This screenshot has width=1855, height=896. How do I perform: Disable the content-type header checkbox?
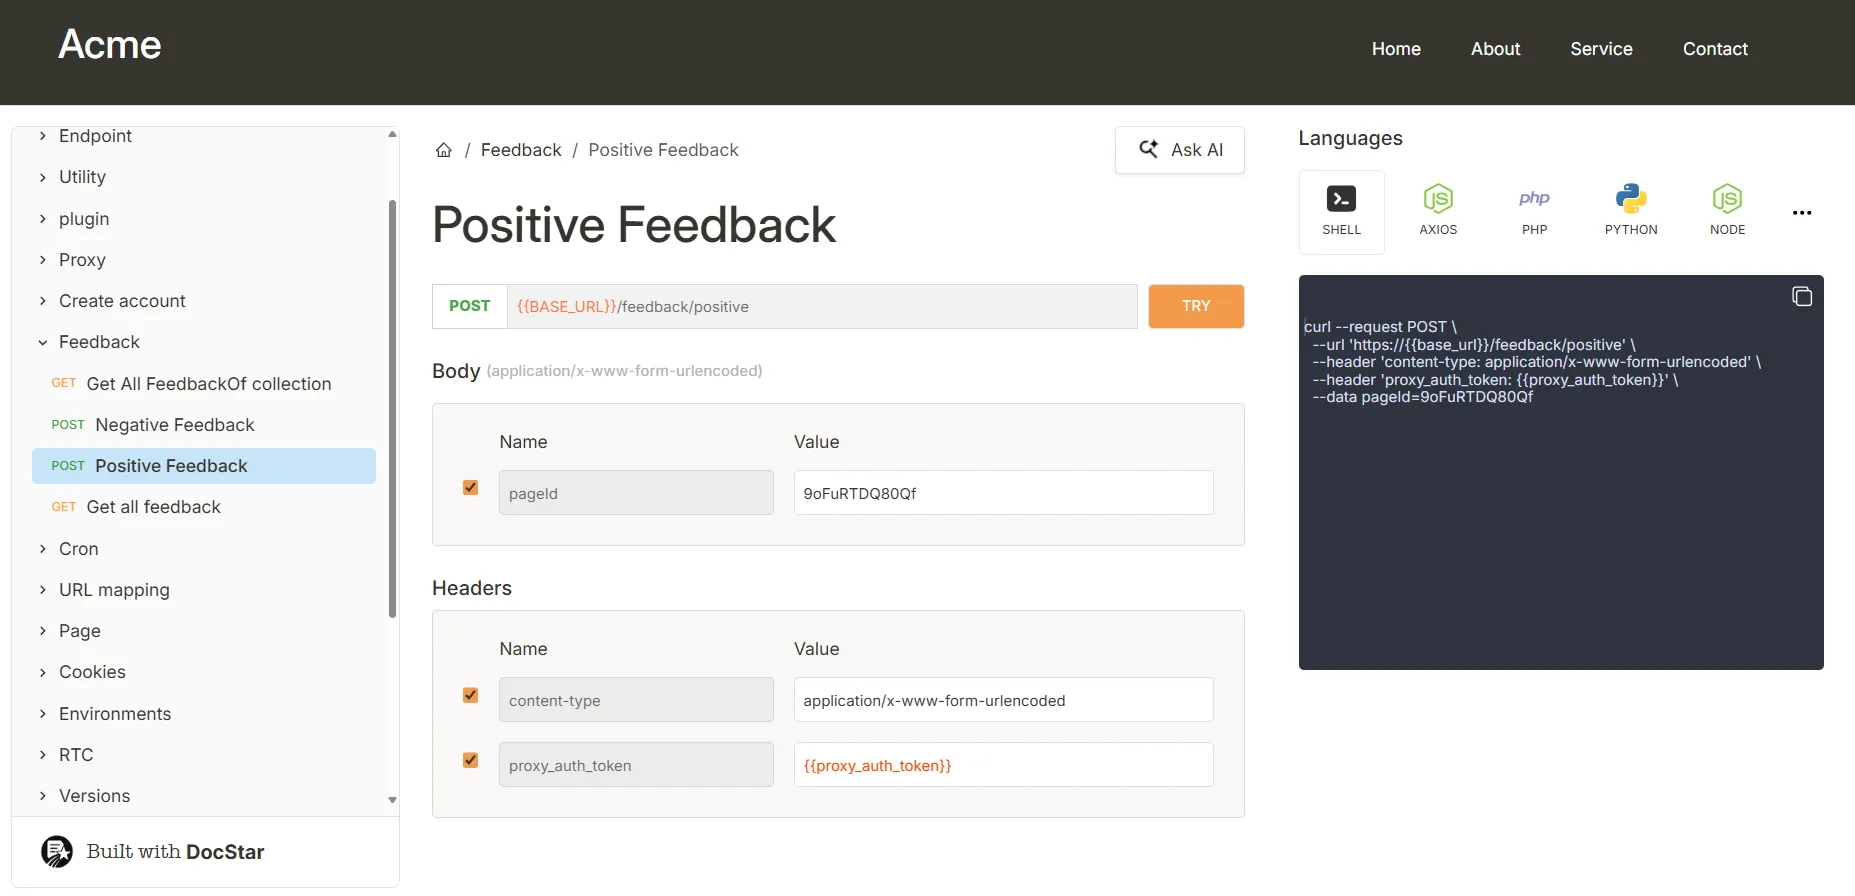pyautogui.click(x=470, y=695)
